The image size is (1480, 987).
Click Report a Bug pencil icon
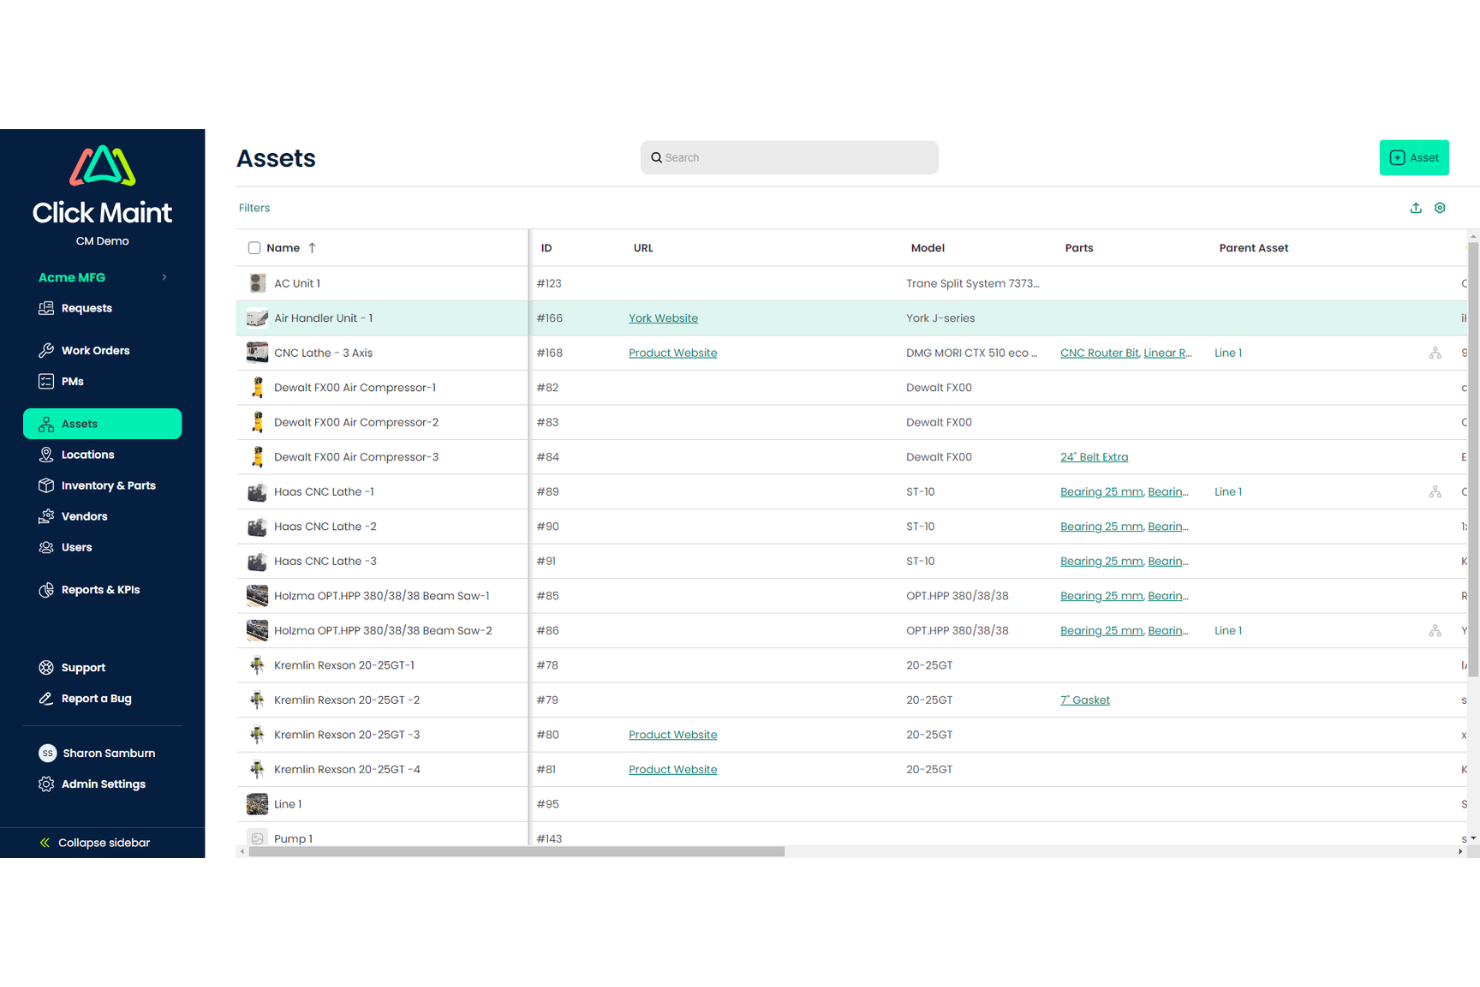click(46, 699)
